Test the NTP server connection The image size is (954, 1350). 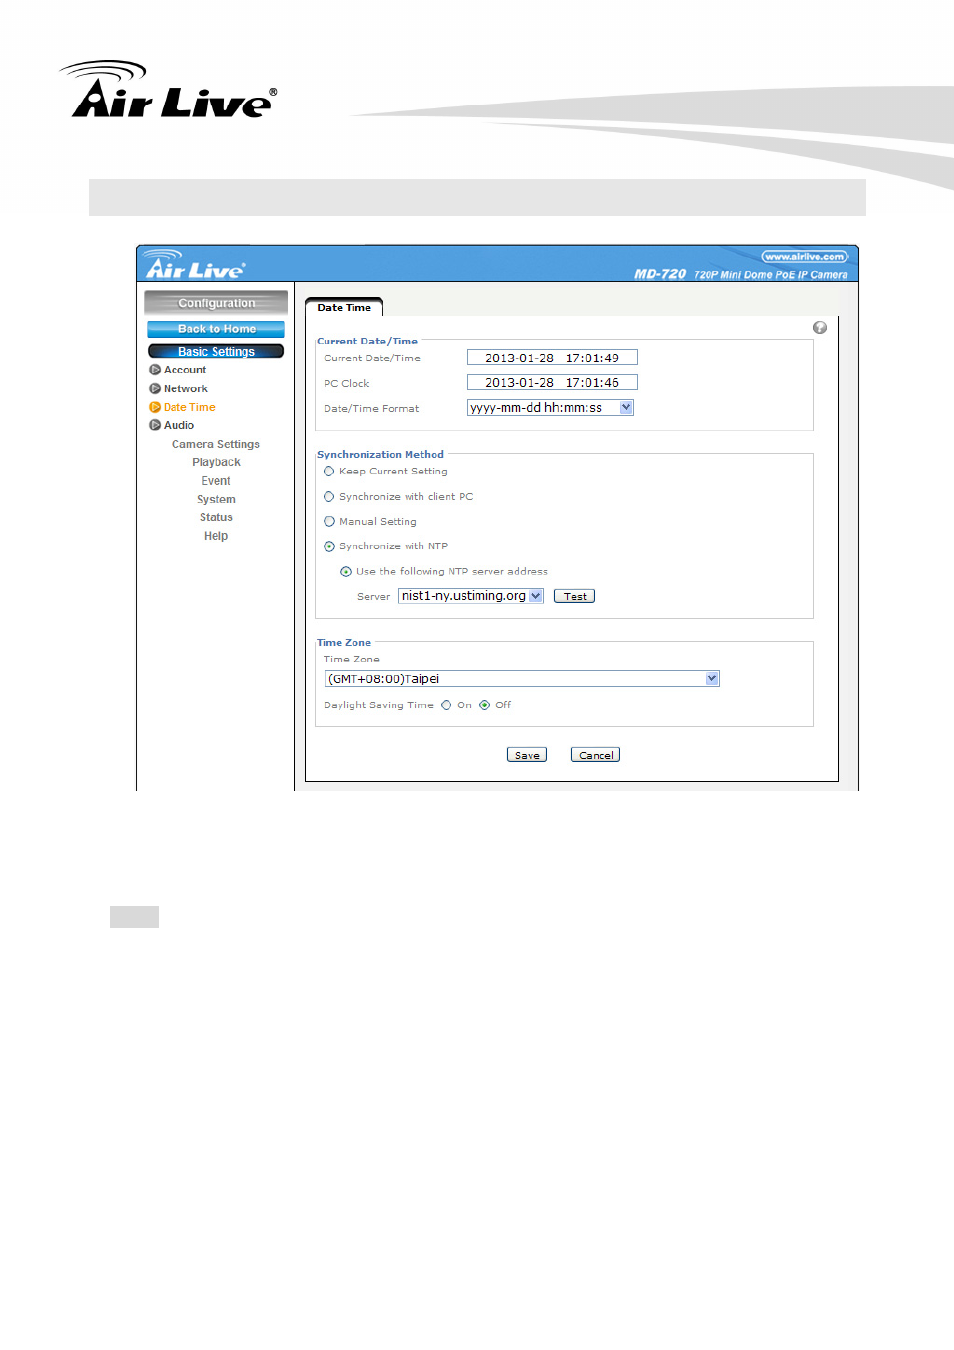click(x=575, y=596)
